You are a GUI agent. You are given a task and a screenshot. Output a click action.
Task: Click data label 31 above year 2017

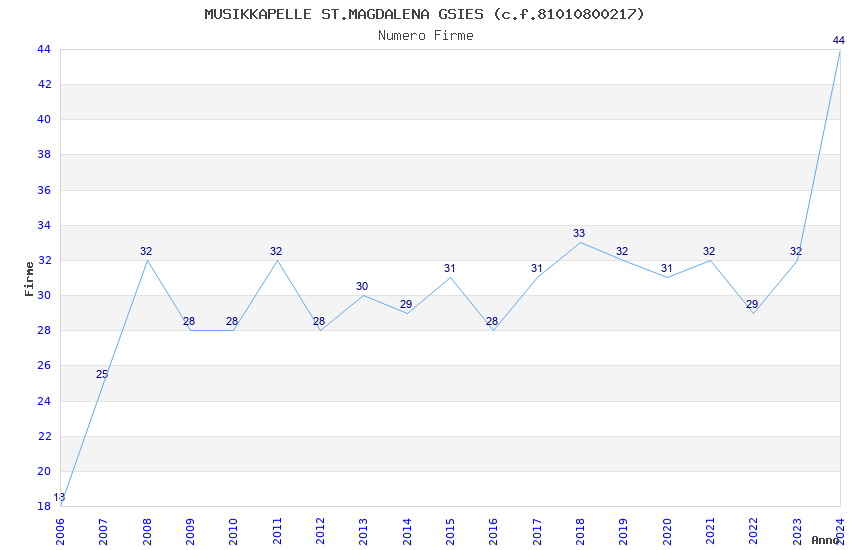point(537,268)
